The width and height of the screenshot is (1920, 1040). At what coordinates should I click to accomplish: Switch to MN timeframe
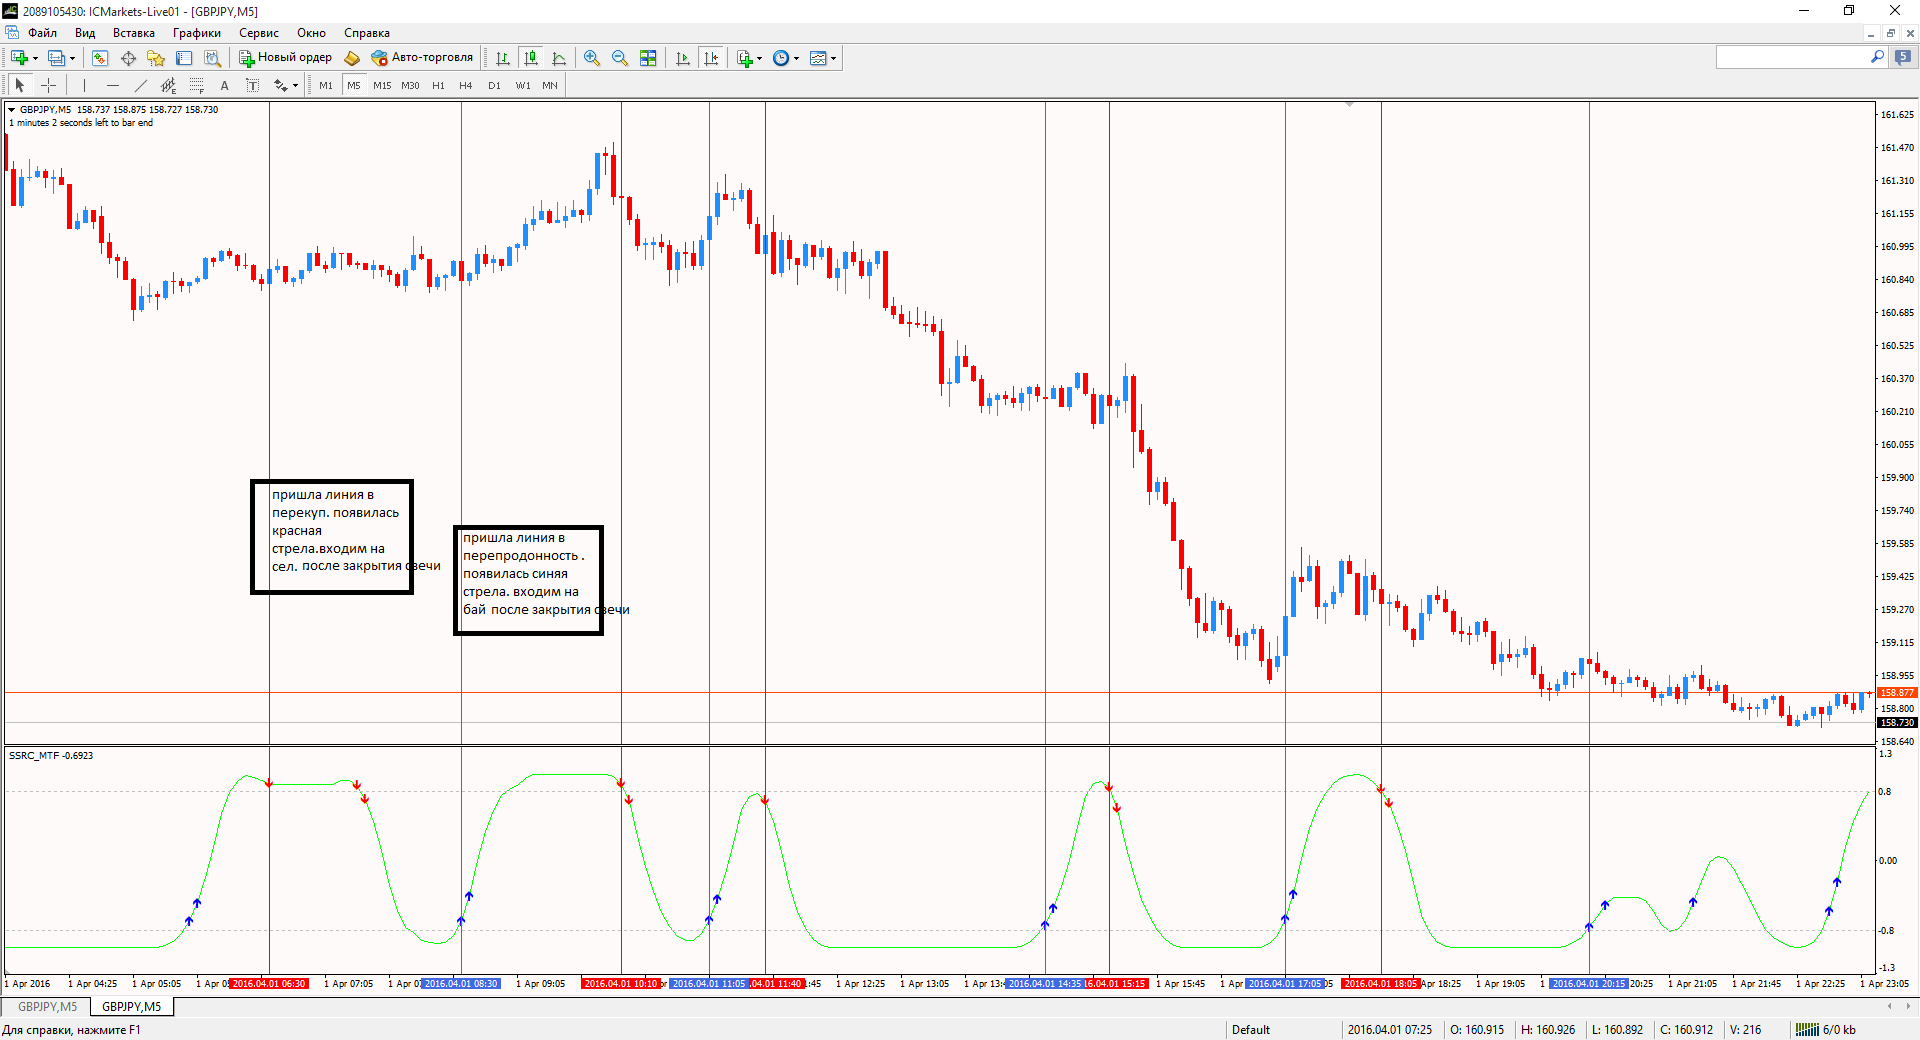click(x=550, y=85)
